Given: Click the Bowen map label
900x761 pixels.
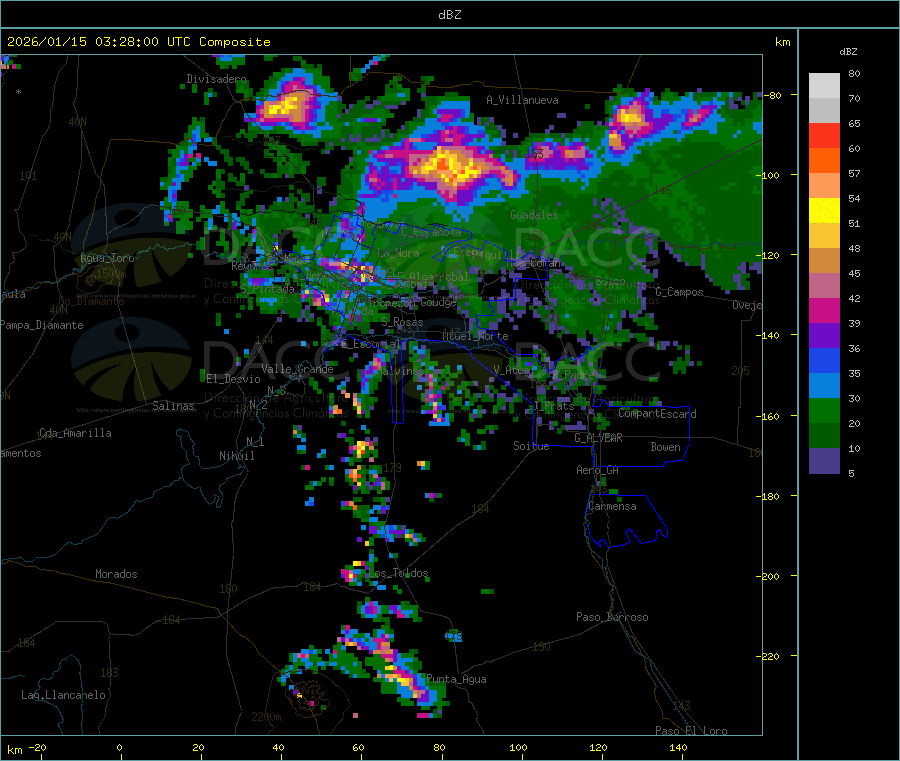Looking at the screenshot, I should click(665, 447).
